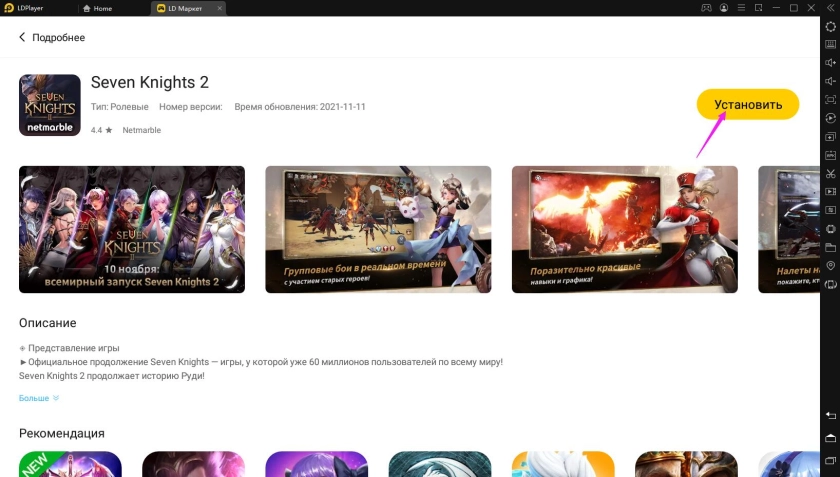Go back using Подробнее arrow
The height and width of the screenshot is (477, 840).
tap(22, 37)
